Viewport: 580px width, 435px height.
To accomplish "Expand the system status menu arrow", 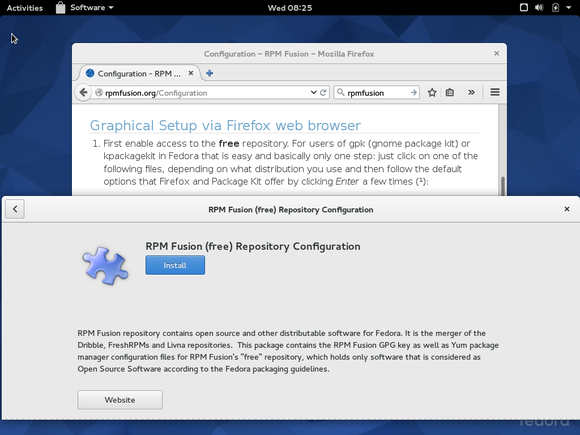I will point(569,7).
